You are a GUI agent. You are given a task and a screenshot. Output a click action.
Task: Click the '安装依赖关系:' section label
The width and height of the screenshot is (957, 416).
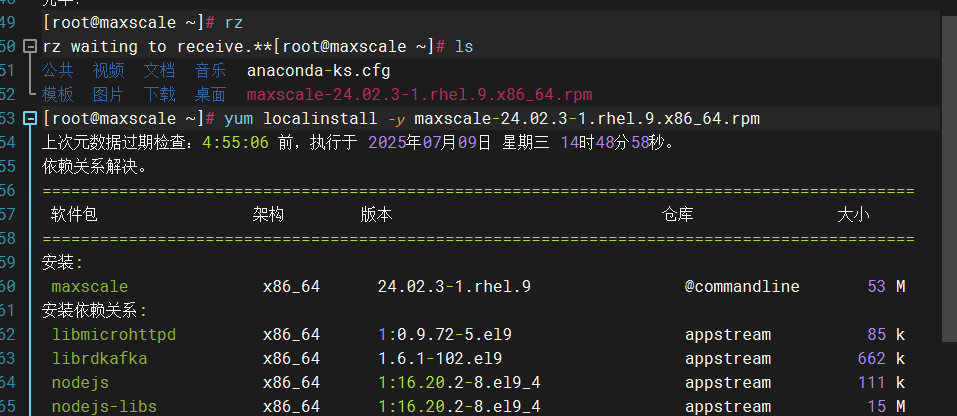tap(95, 310)
